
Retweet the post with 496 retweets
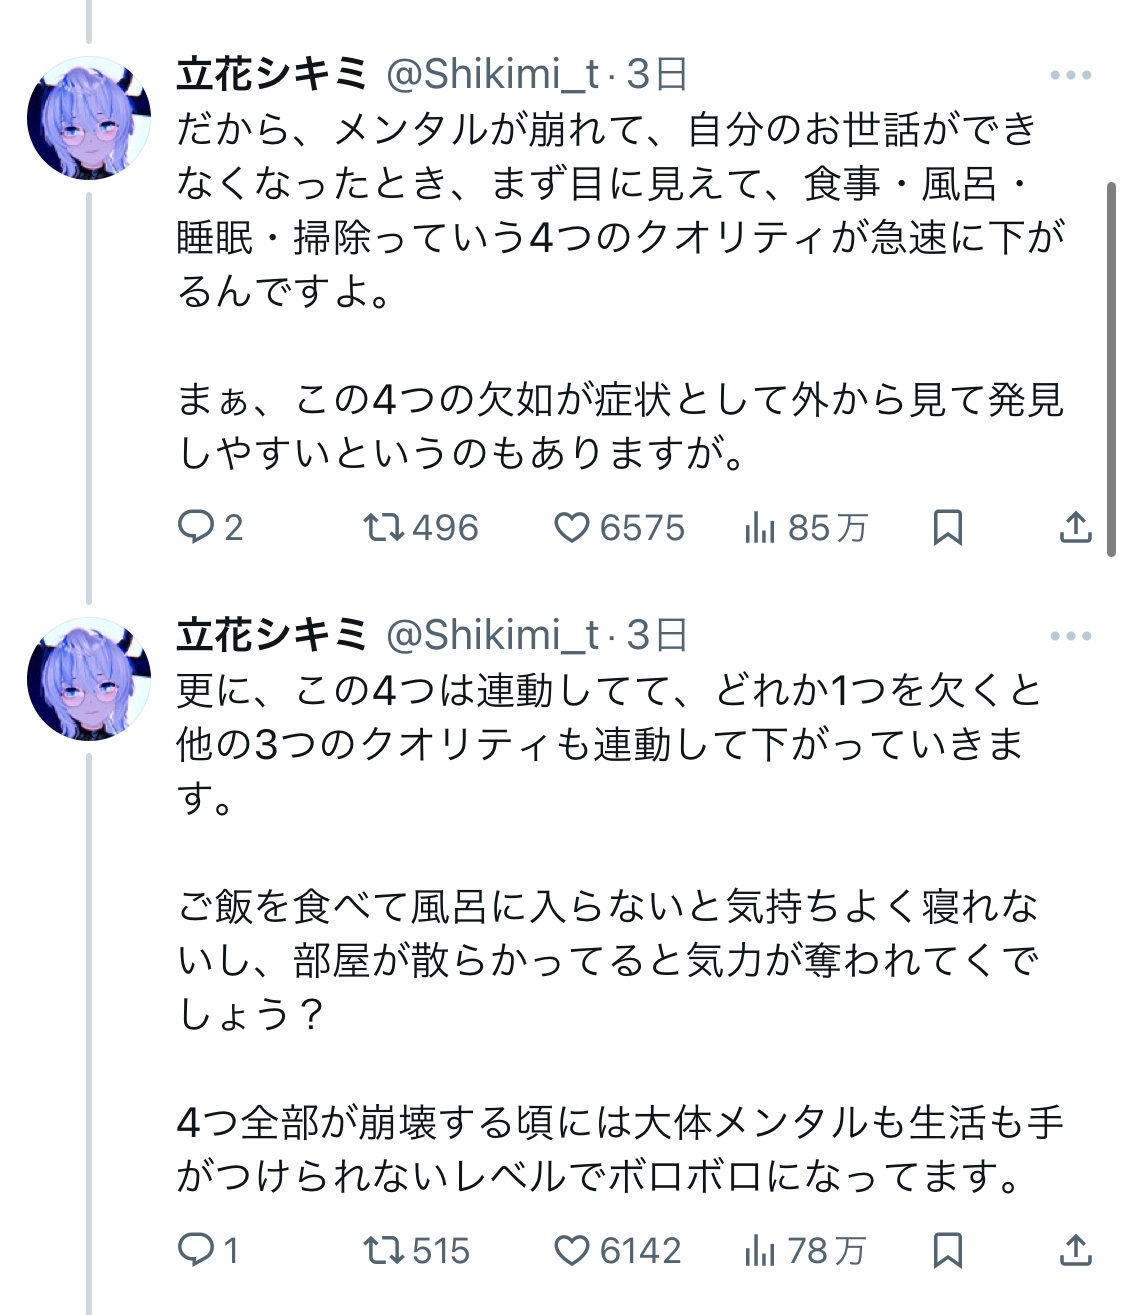click(x=421, y=527)
